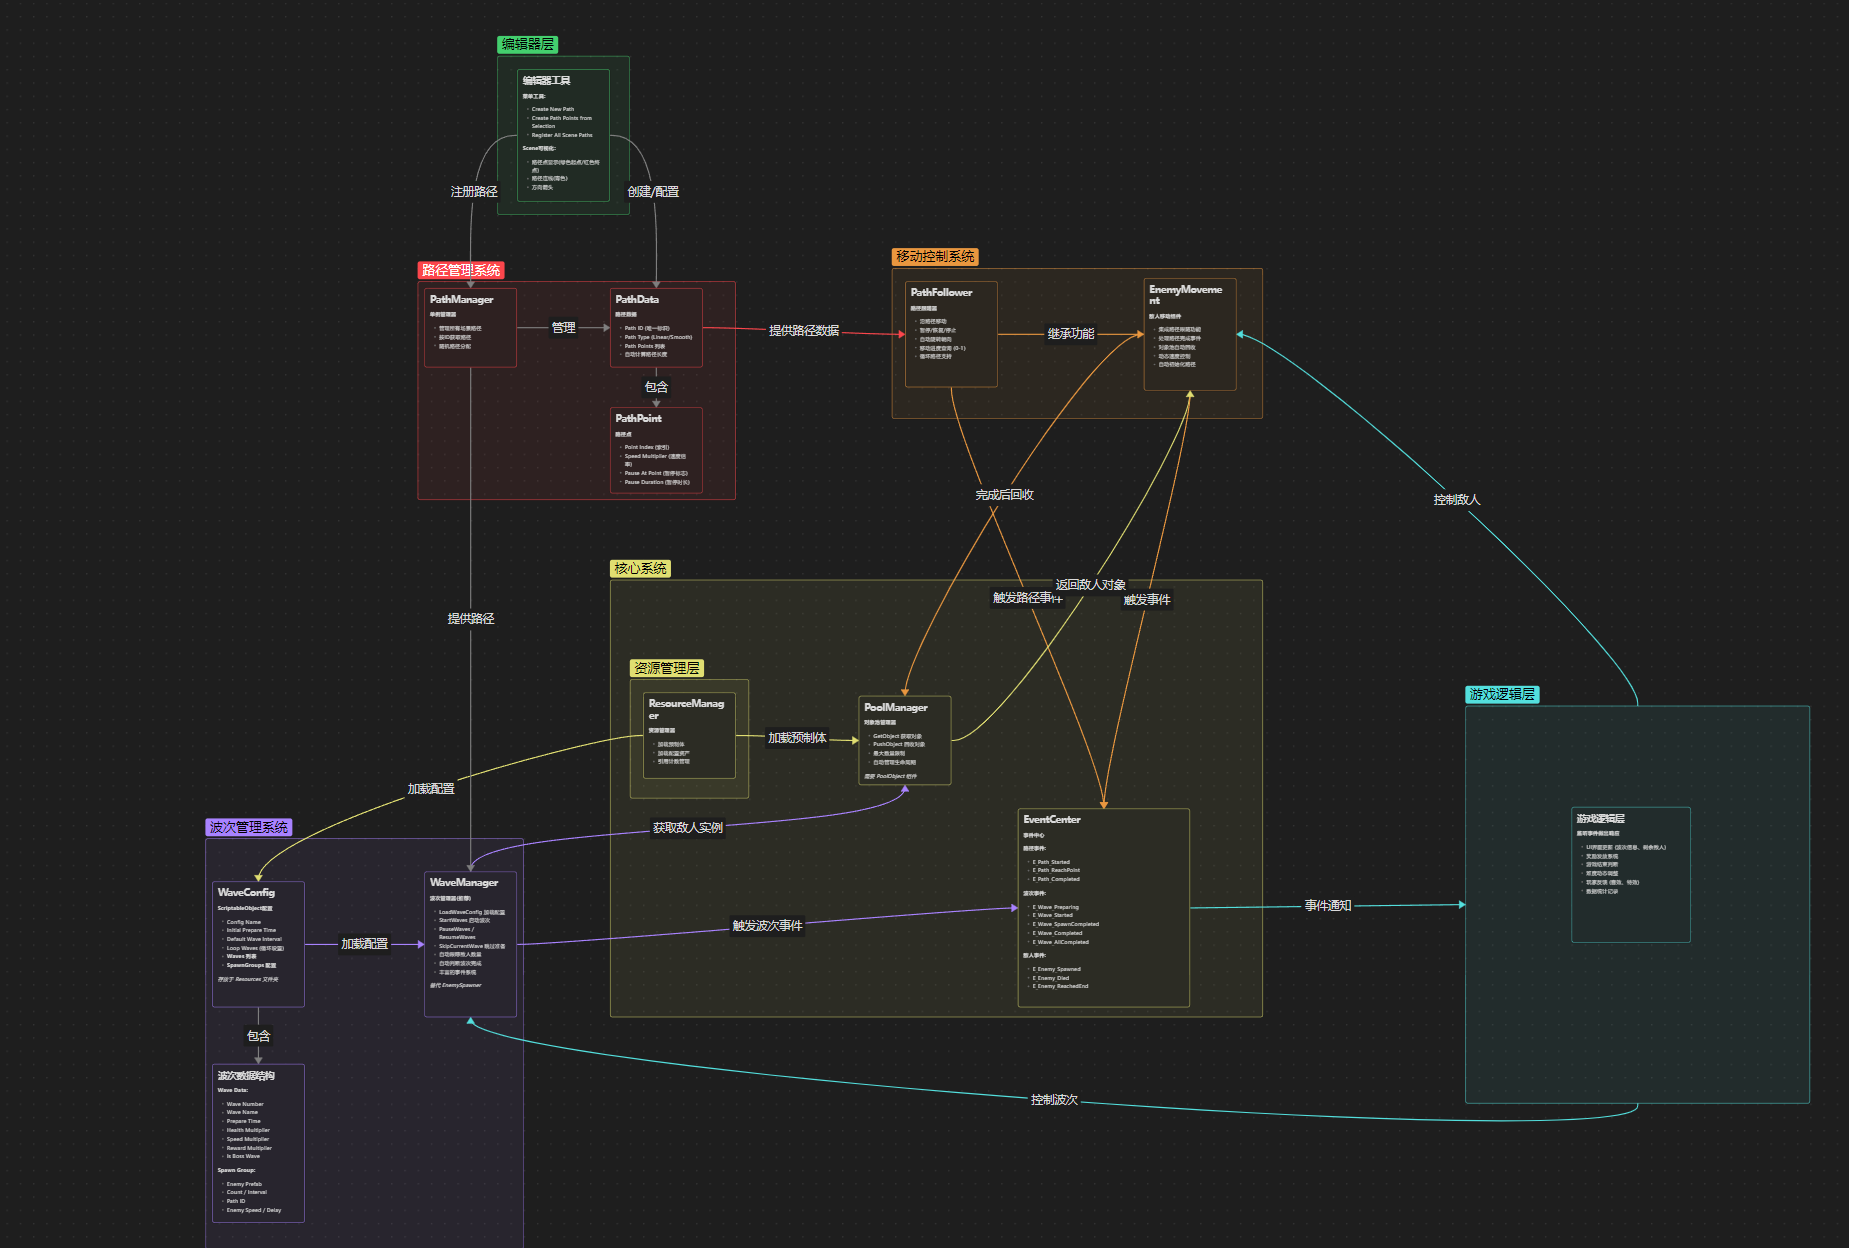This screenshot has width=1849, height=1248.
Task: Click E_Enemy_ReachedEnd in EventCenter
Action: coord(1060,986)
